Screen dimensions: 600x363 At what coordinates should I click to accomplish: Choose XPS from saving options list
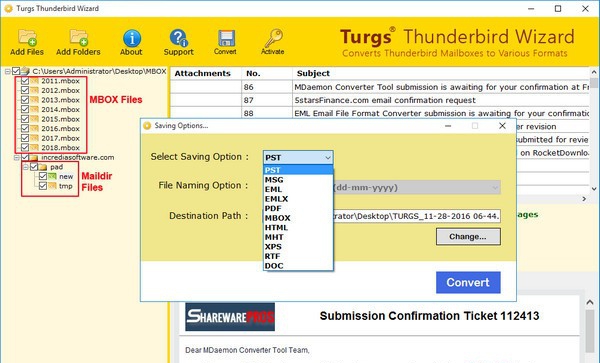click(x=298, y=246)
